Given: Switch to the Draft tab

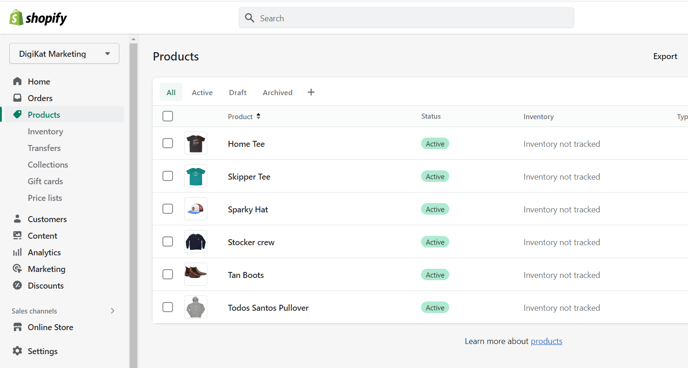Looking at the screenshot, I should (x=237, y=93).
